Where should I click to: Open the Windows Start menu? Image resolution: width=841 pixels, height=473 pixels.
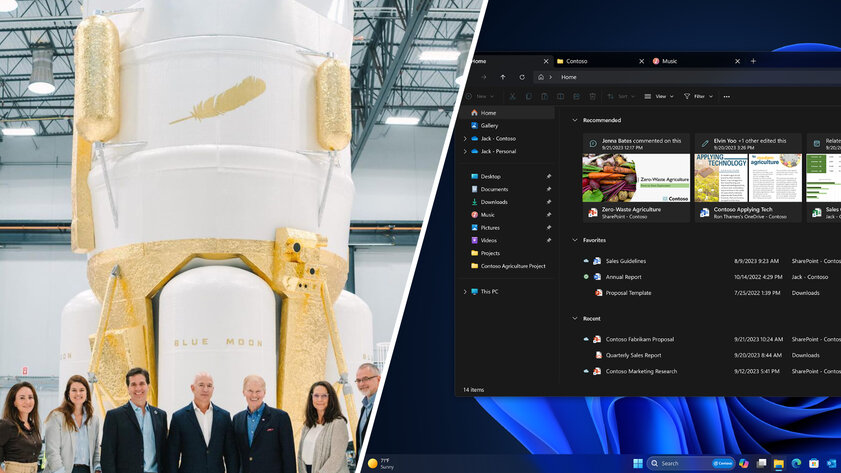point(638,463)
